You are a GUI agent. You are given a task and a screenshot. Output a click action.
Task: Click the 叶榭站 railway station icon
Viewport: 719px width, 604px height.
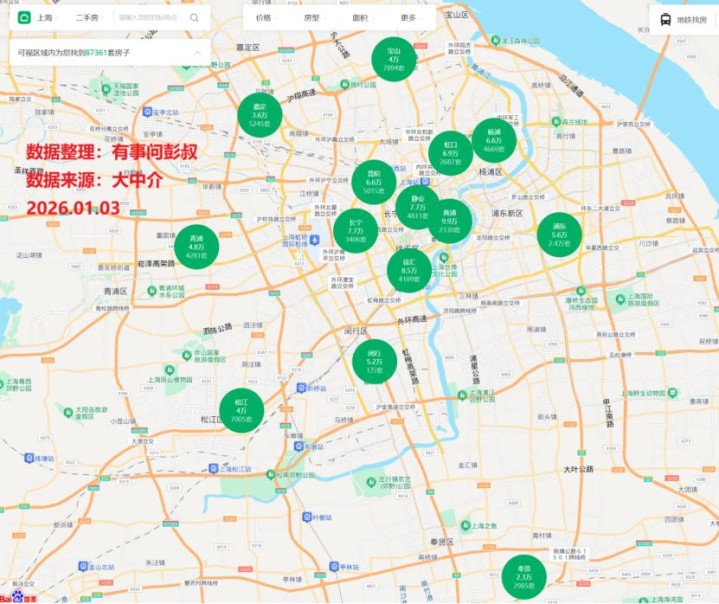click(307, 517)
